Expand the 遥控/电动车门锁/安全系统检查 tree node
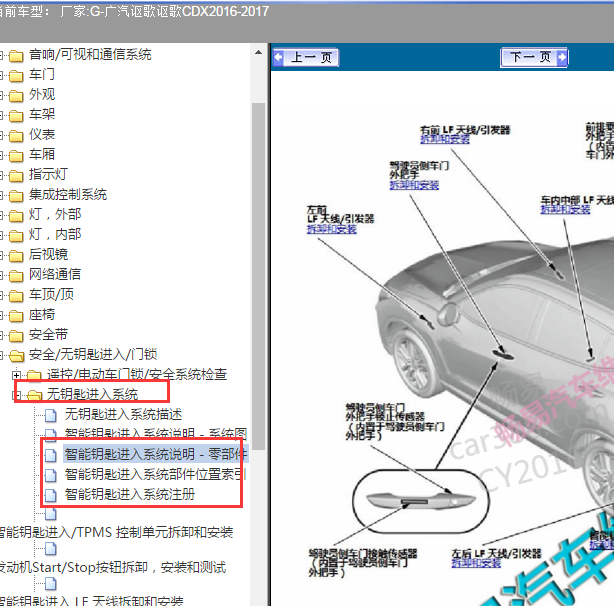The image size is (614, 606). tap(16, 375)
